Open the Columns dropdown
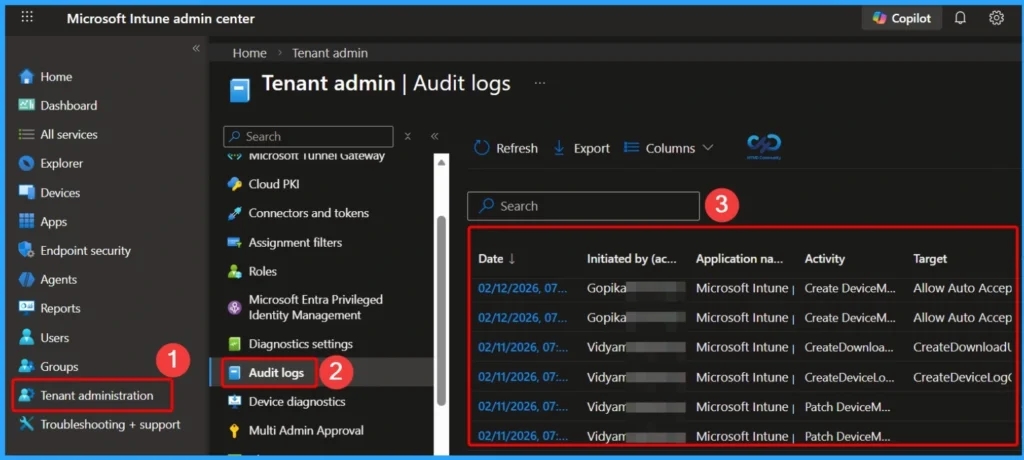The height and width of the screenshot is (460, 1024). [x=668, y=148]
